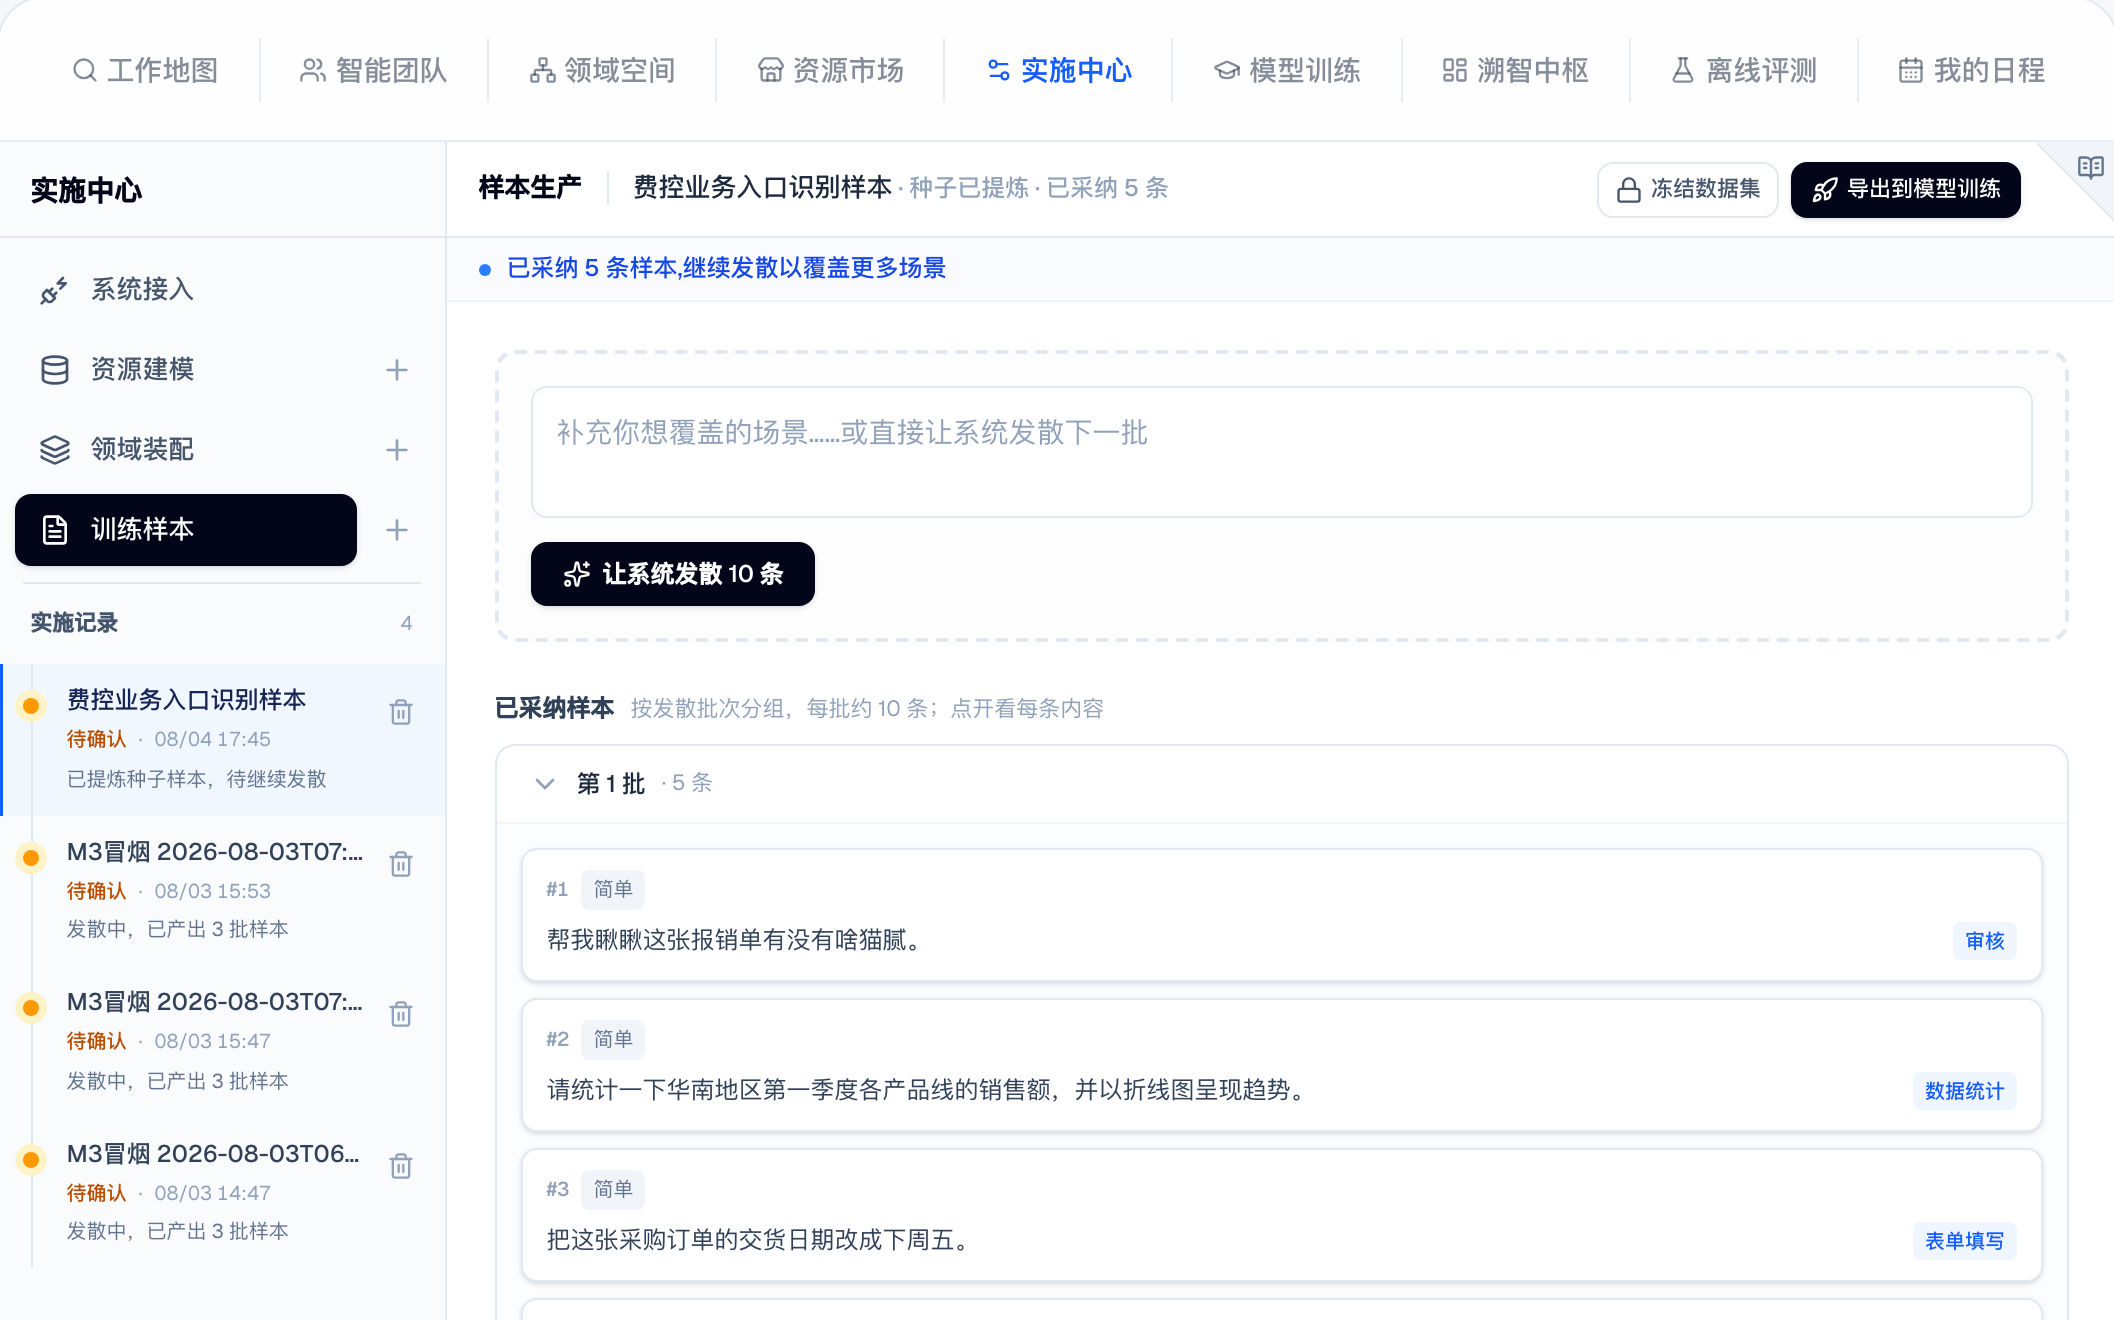2114x1320 pixels.
Task: Open sample #1 about 报销单
Action: click(1282, 915)
